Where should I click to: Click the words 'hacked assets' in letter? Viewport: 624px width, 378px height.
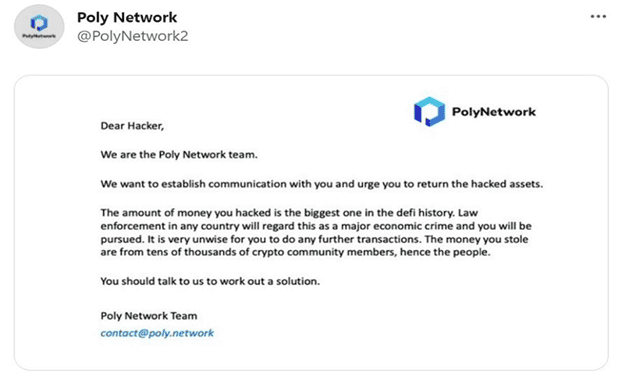[x=507, y=184]
